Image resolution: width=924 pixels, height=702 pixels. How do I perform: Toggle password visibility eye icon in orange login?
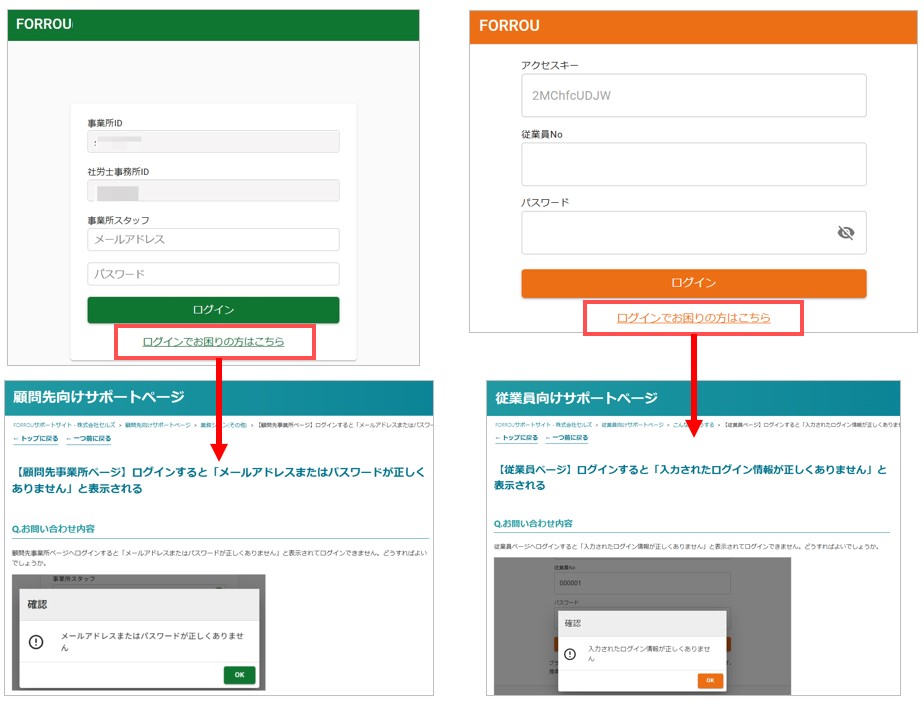(846, 233)
